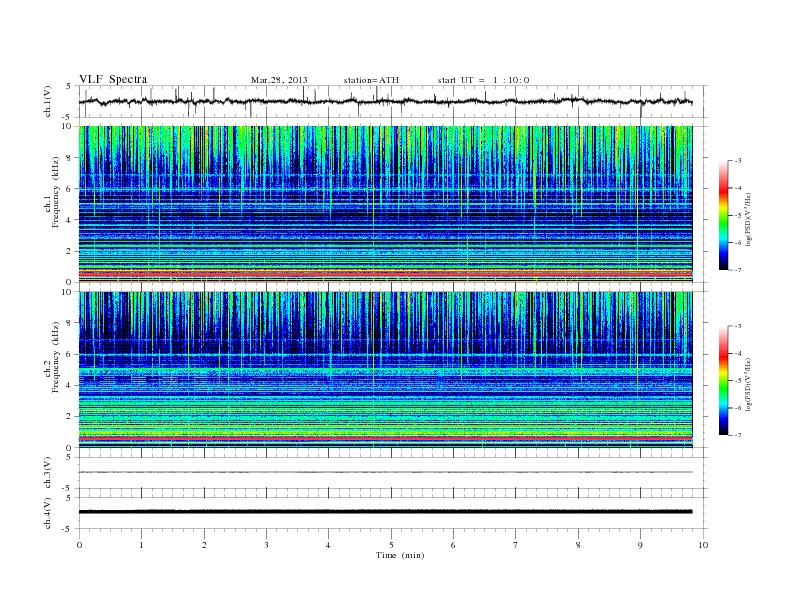Image resolution: width=792 pixels, height=612 pixels.
Task: Click the ch.1 color bar 'log(PSD)(V²/Hz)' label
Action: click(x=749, y=220)
